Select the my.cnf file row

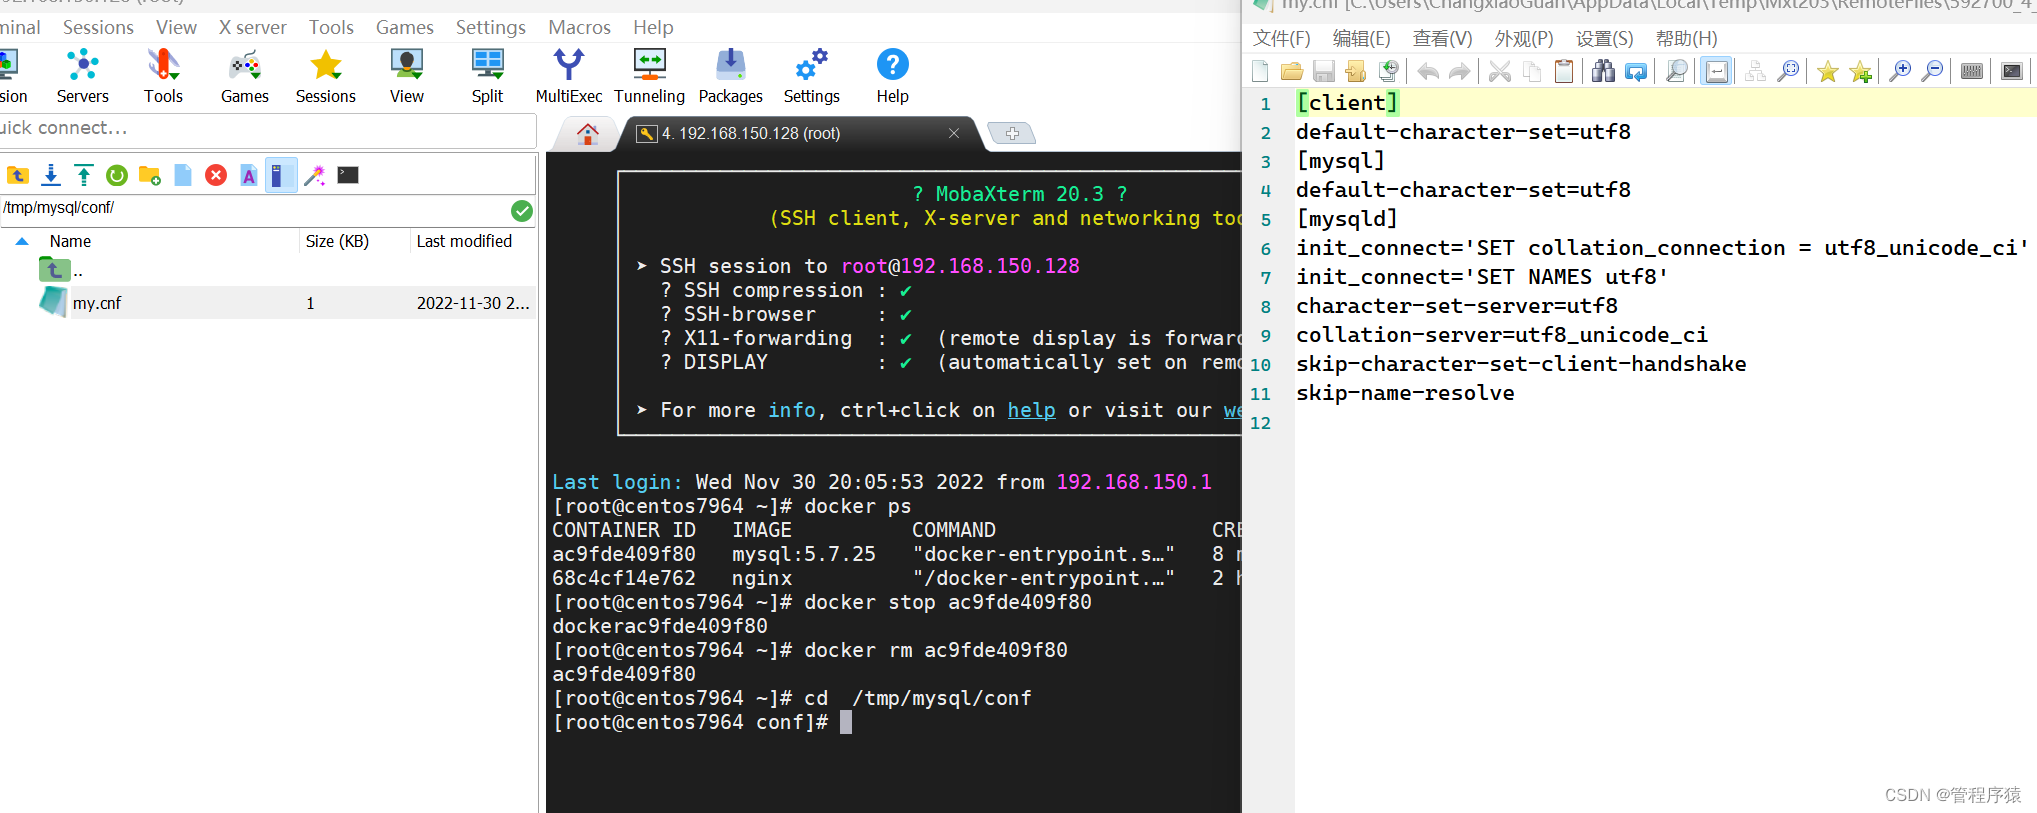268,303
